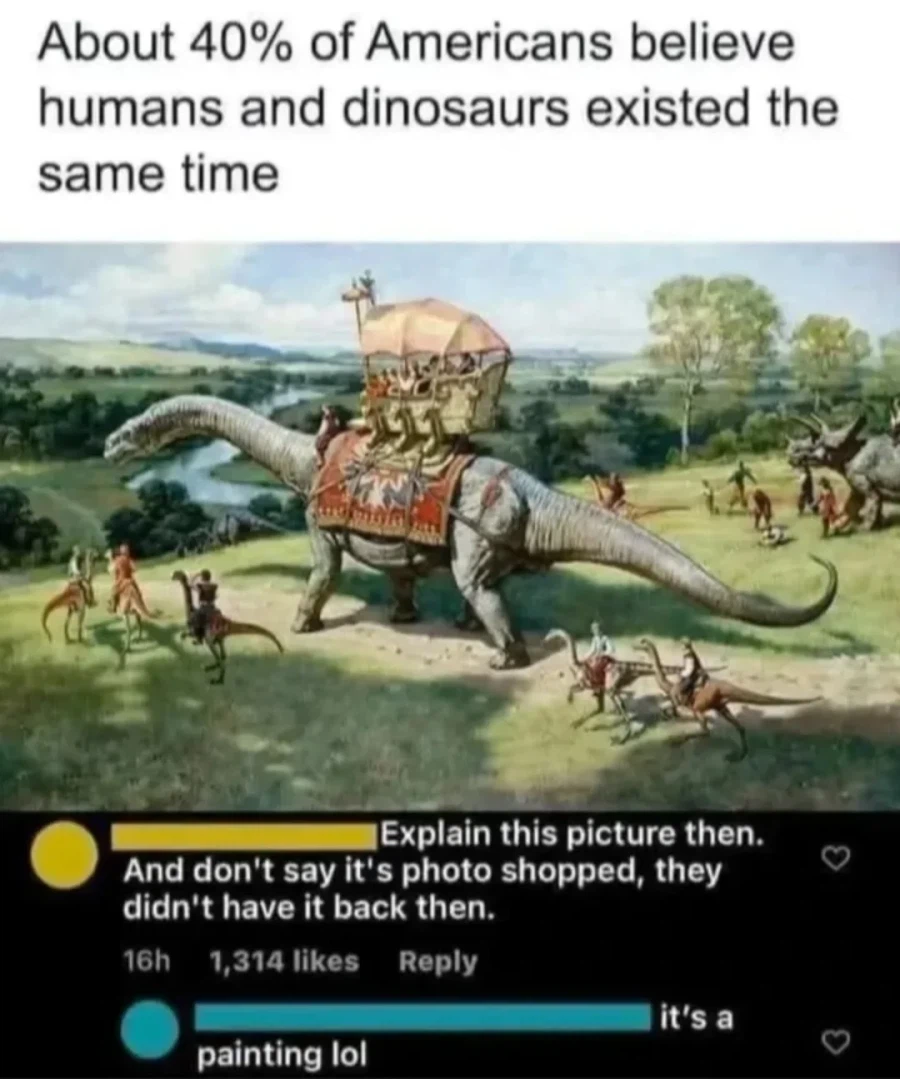
Task: Open the yellow-redacted commenter username
Action: [x=244, y=836]
